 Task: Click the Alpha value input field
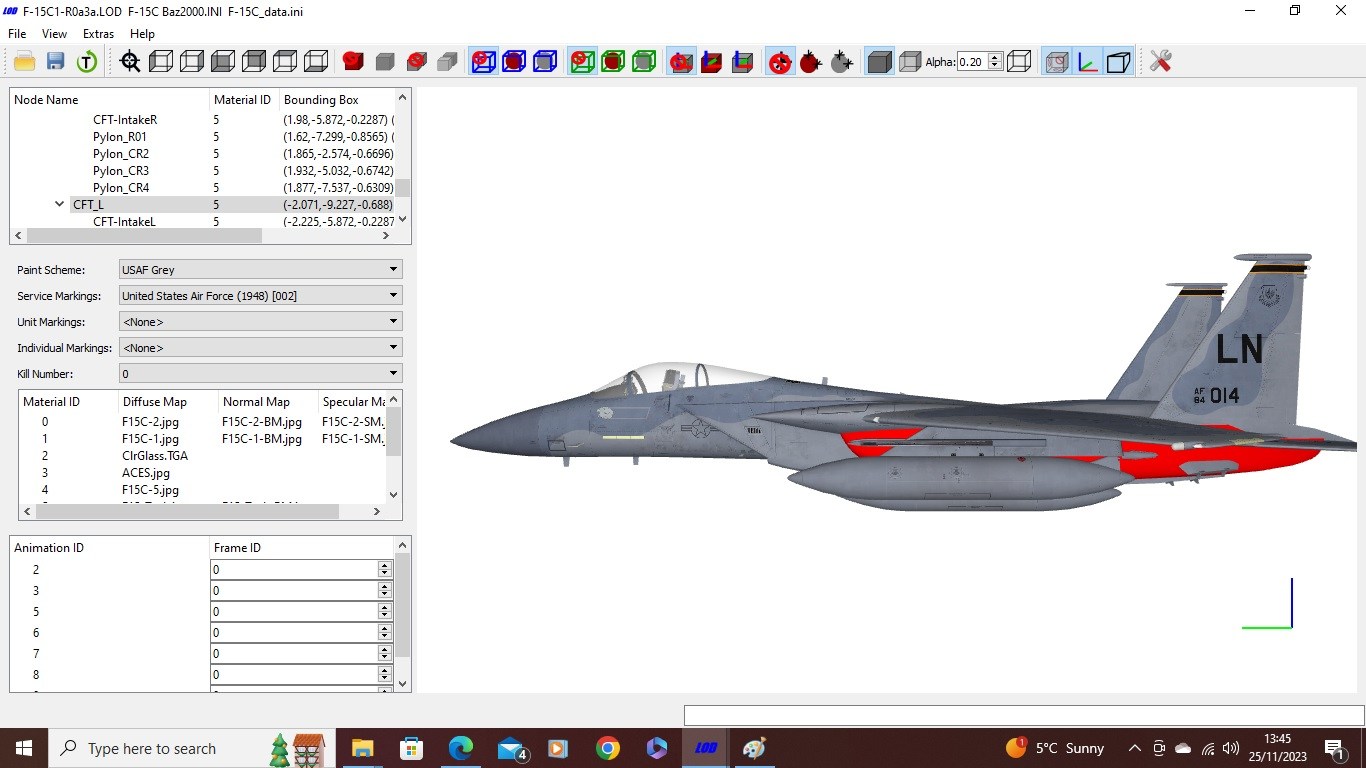point(972,62)
